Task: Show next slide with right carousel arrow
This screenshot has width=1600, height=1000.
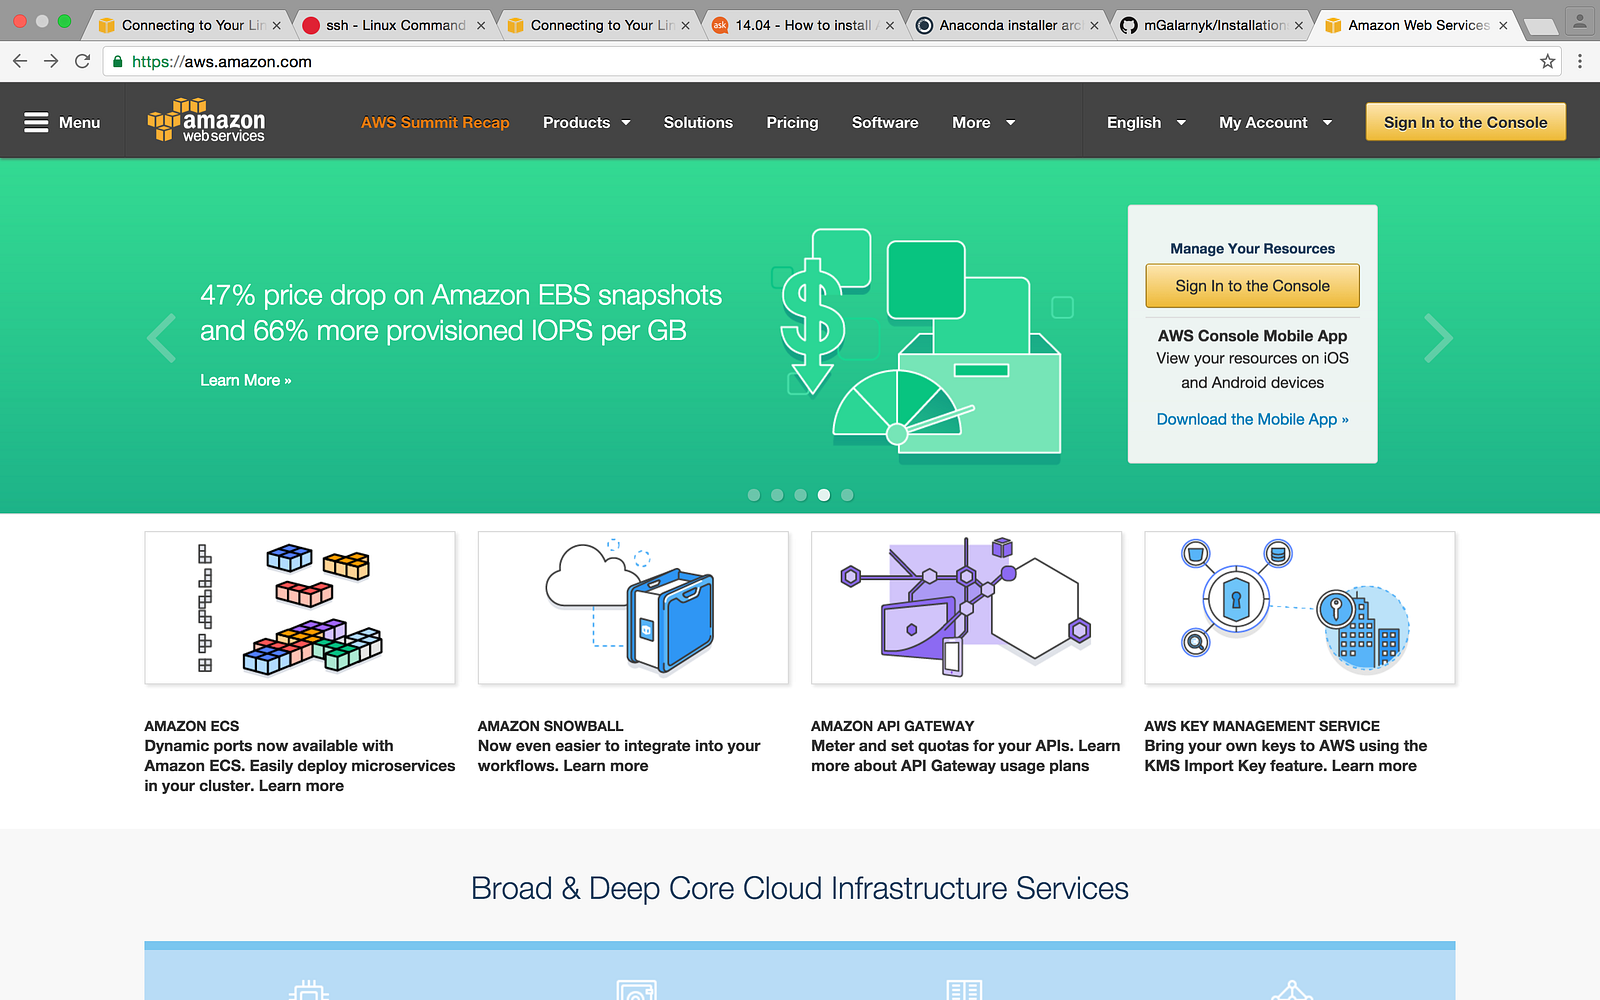Action: [1438, 338]
